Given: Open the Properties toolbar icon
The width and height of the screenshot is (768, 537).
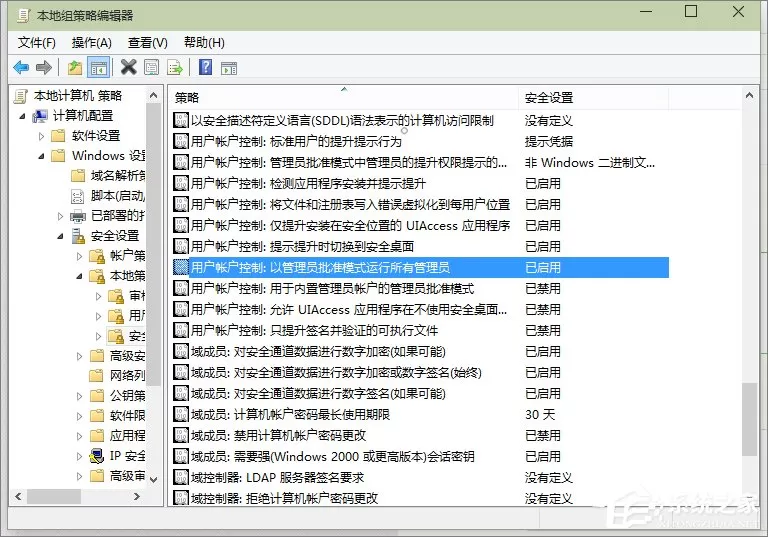Looking at the screenshot, I should click(x=152, y=67).
